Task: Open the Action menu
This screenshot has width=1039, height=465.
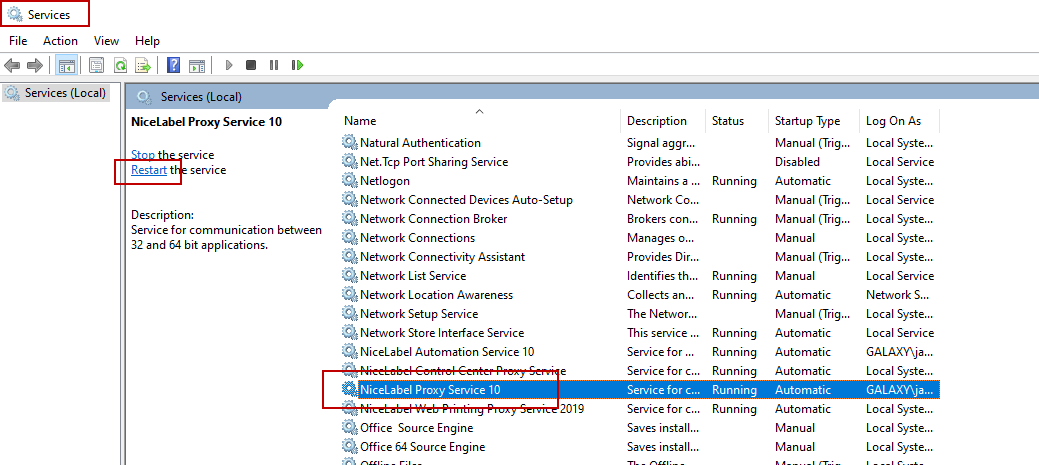Action: pyautogui.click(x=60, y=41)
